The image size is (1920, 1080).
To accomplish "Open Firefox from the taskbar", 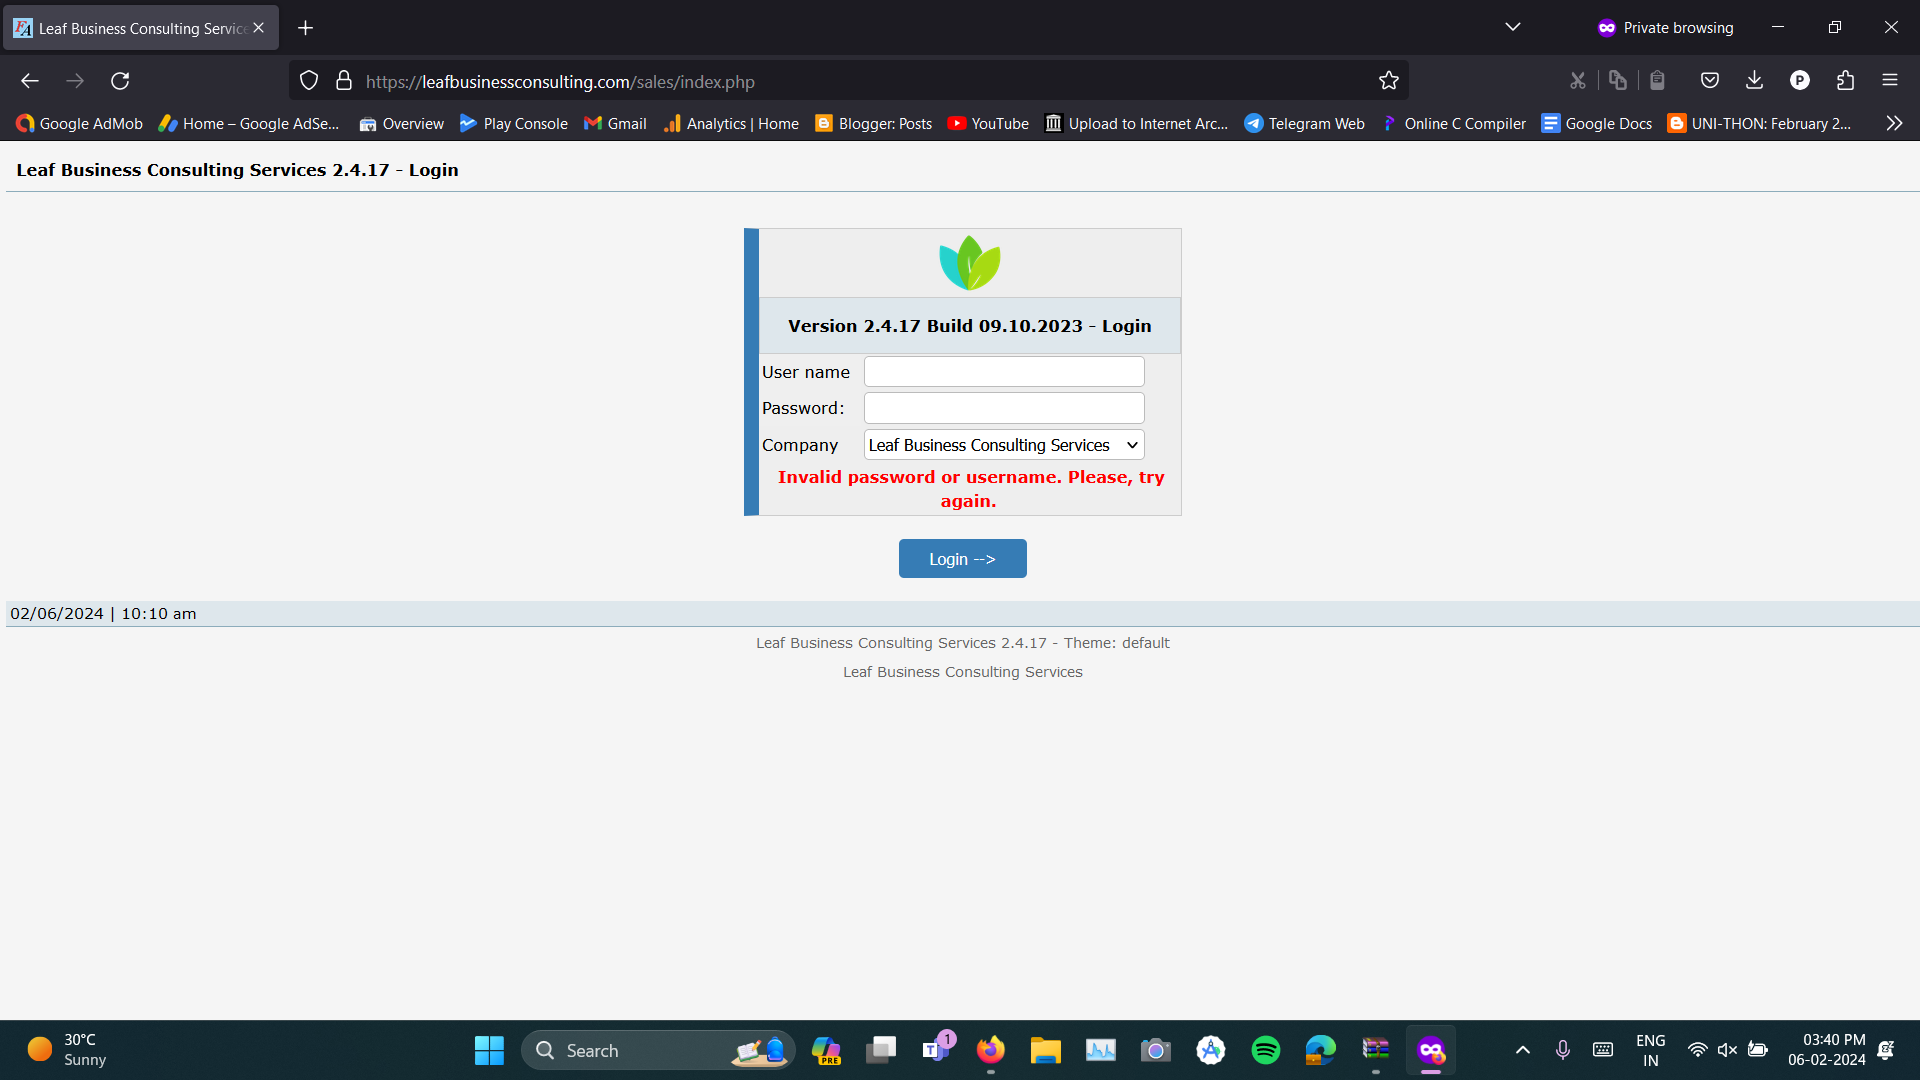I will tap(991, 1050).
